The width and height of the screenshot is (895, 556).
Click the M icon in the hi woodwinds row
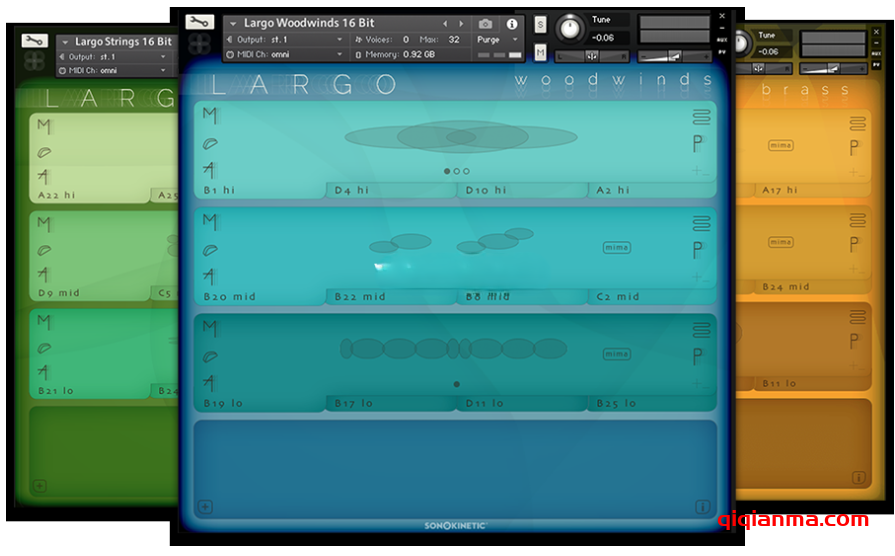pos(210,116)
